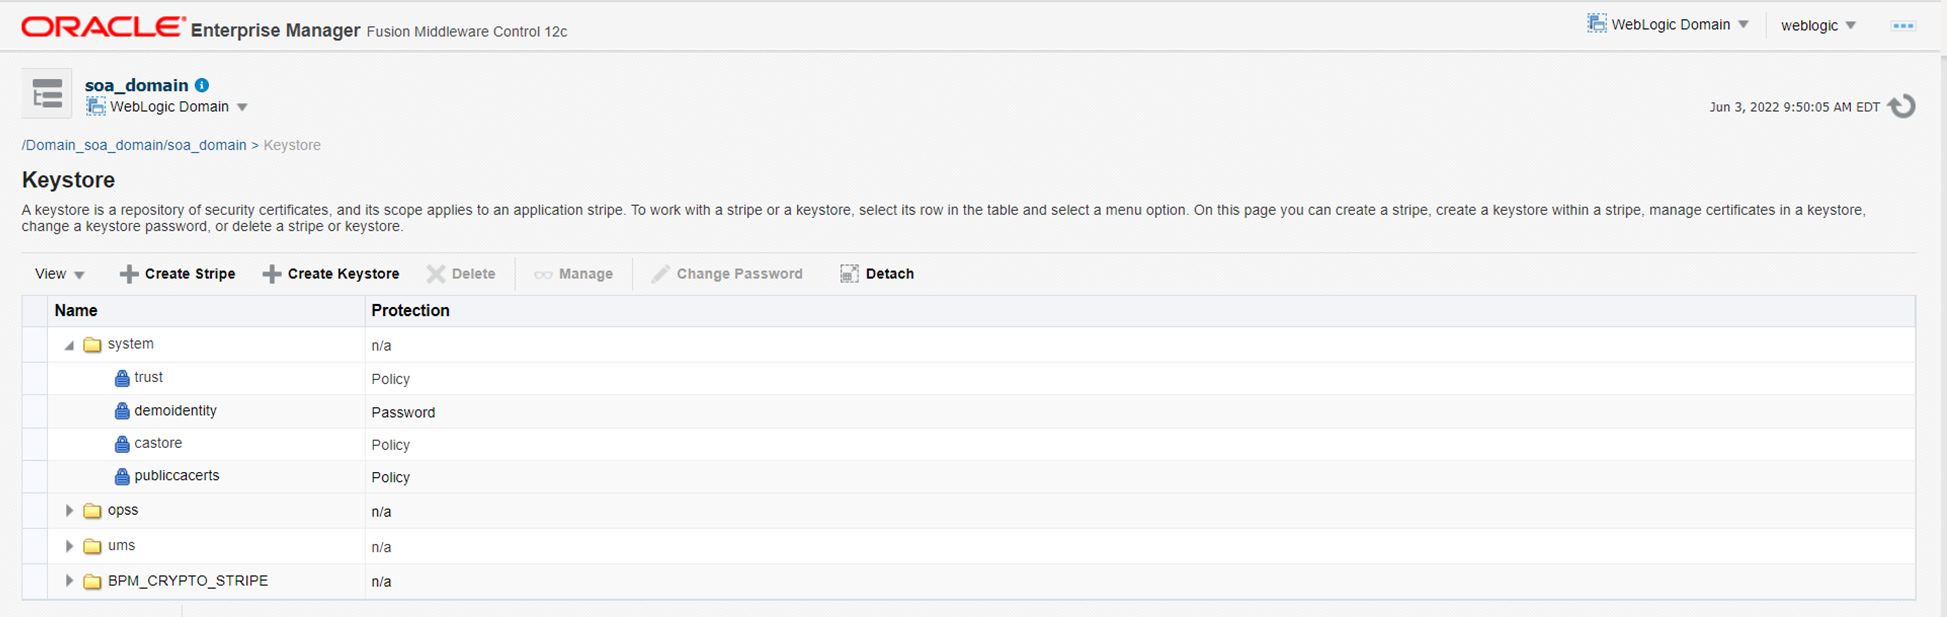The image size is (1947, 617).
Task: Select the trust keystore row
Action: [968, 378]
